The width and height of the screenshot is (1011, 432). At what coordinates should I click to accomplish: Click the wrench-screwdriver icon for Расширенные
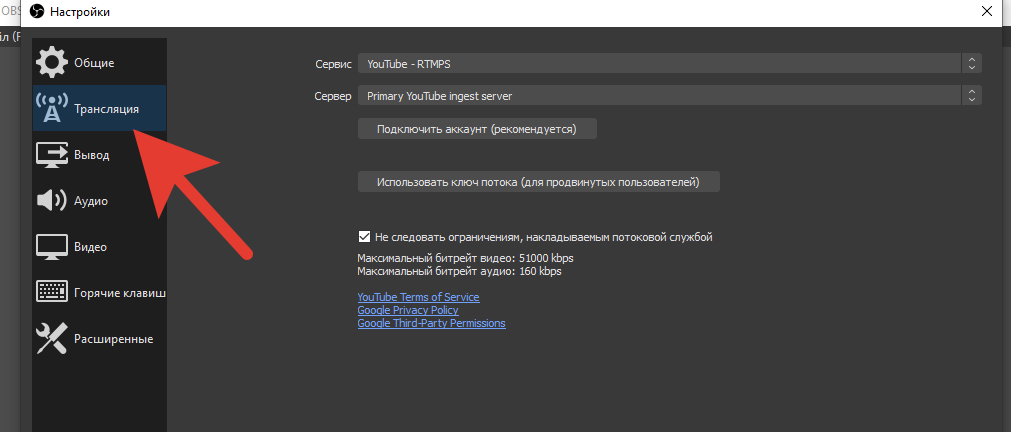click(x=52, y=339)
